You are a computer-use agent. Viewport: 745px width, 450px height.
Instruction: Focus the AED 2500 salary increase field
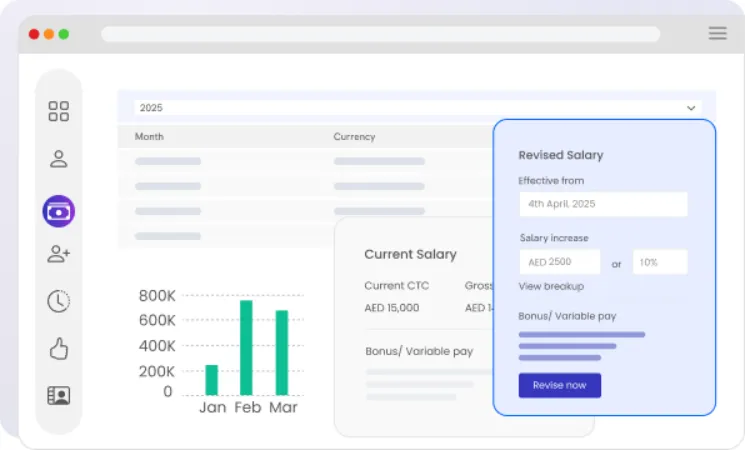pyautogui.click(x=560, y=262)
